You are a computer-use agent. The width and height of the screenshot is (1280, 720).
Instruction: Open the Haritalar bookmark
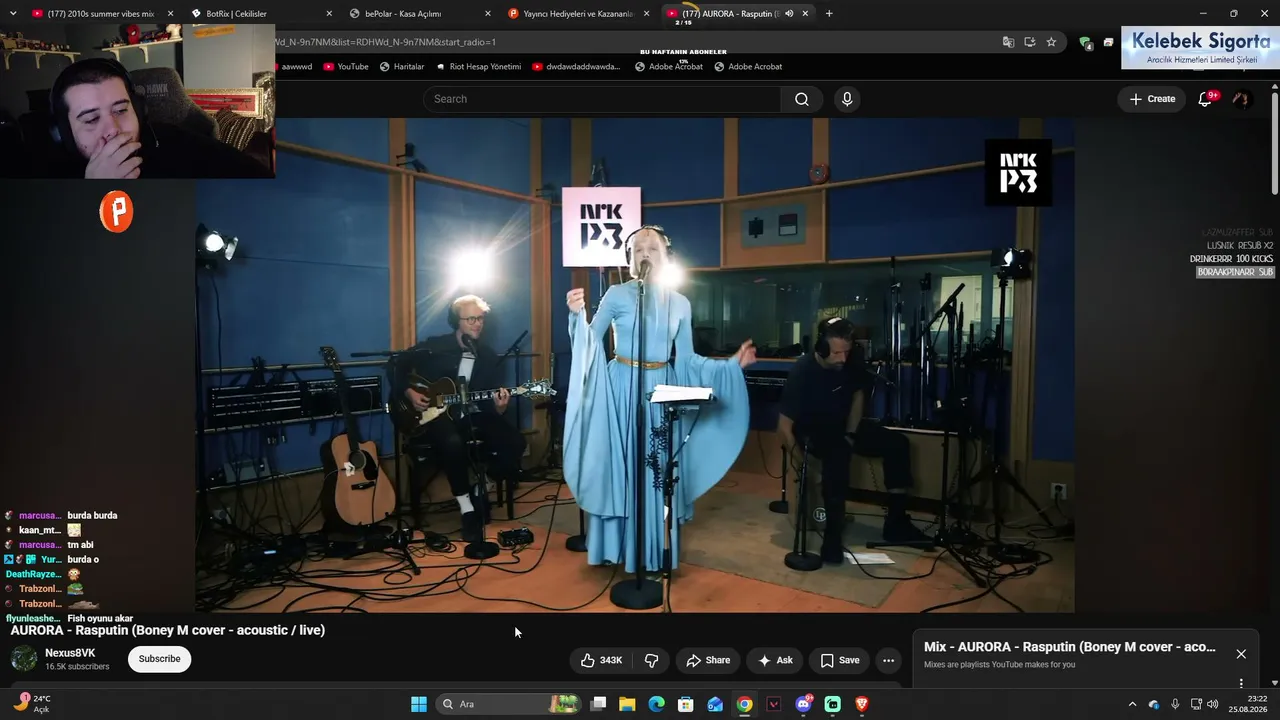(402, 67)
